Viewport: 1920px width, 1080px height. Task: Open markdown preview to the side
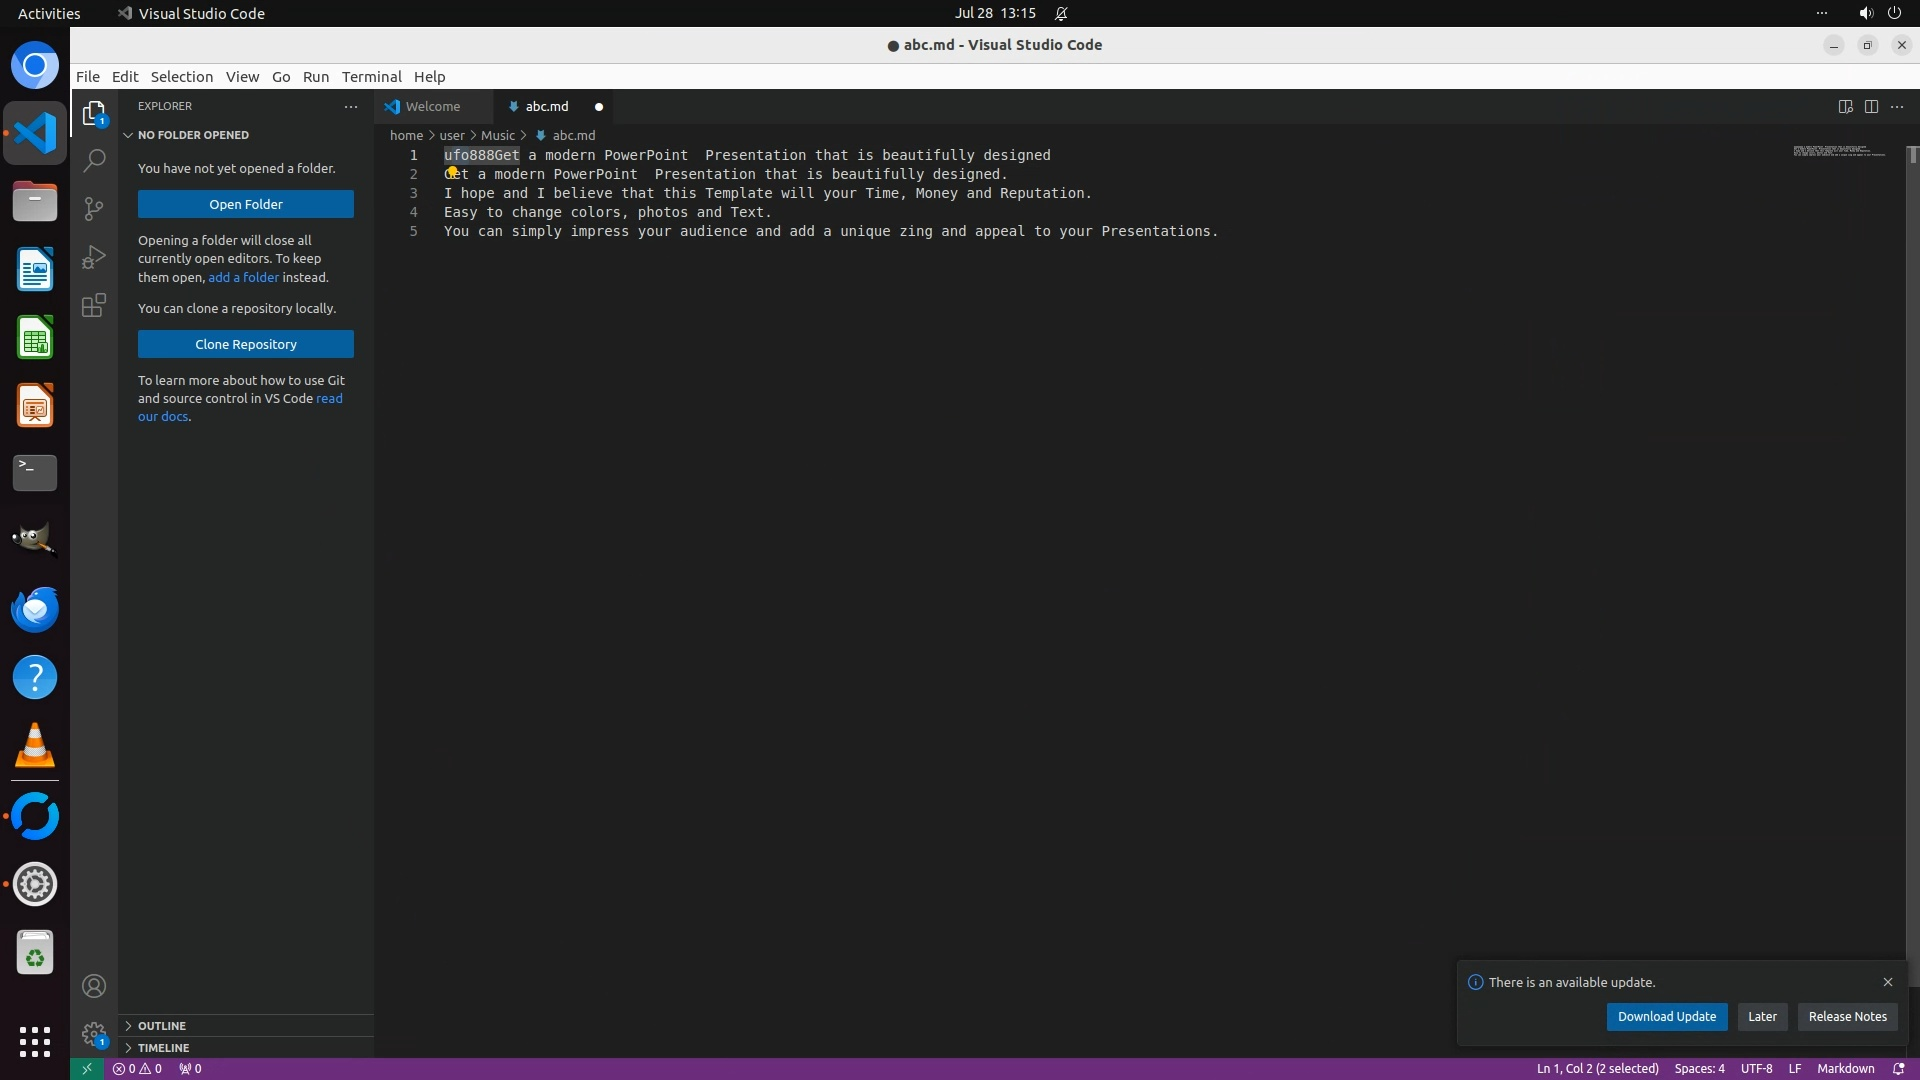[1845, 107]
